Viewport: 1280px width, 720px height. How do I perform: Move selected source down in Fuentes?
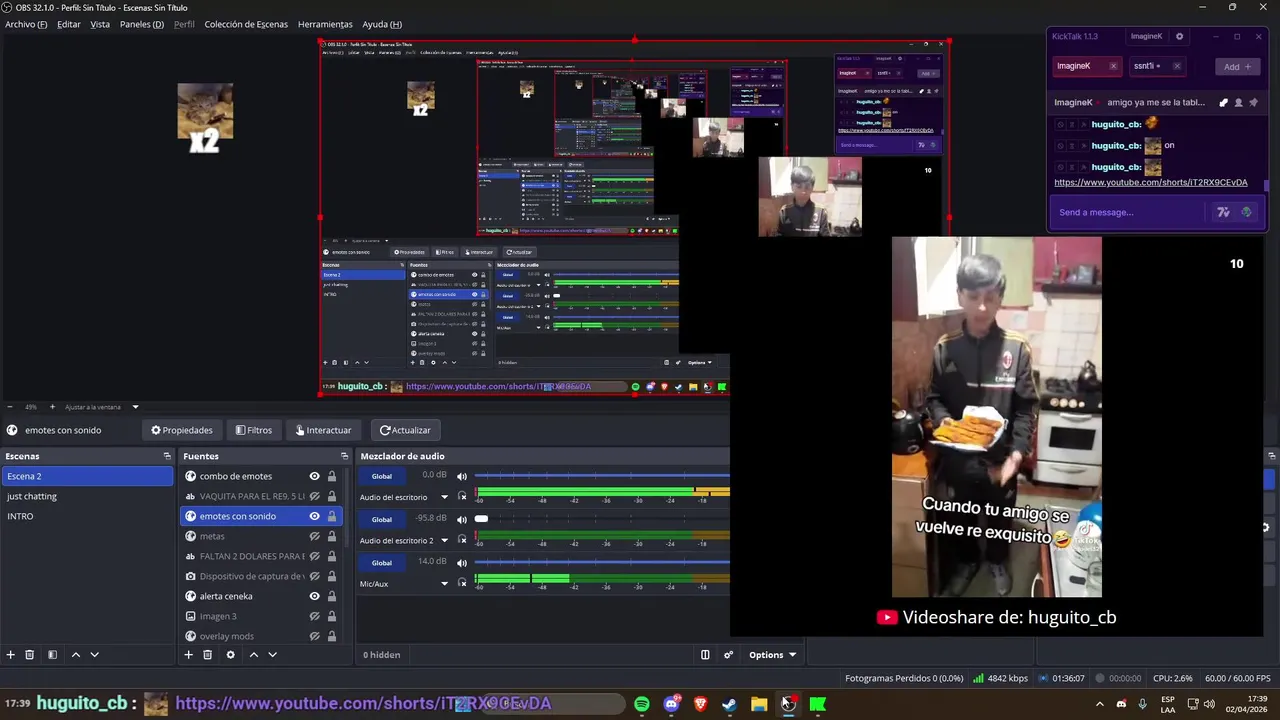(x=272, y=655)
